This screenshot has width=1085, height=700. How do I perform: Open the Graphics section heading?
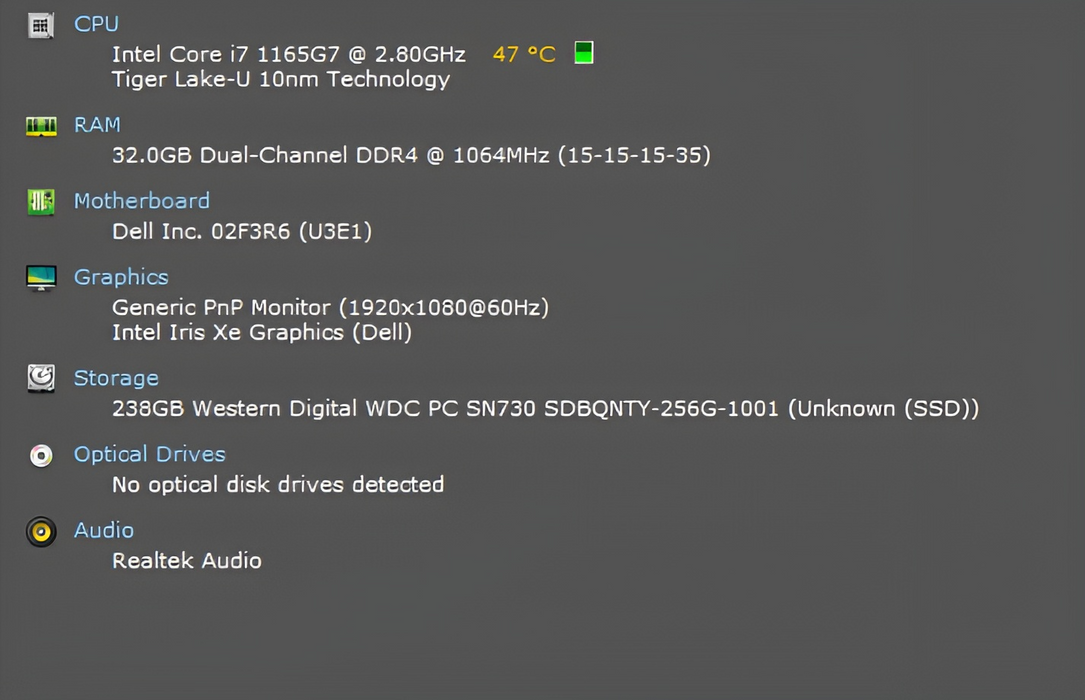click(121, 277)
